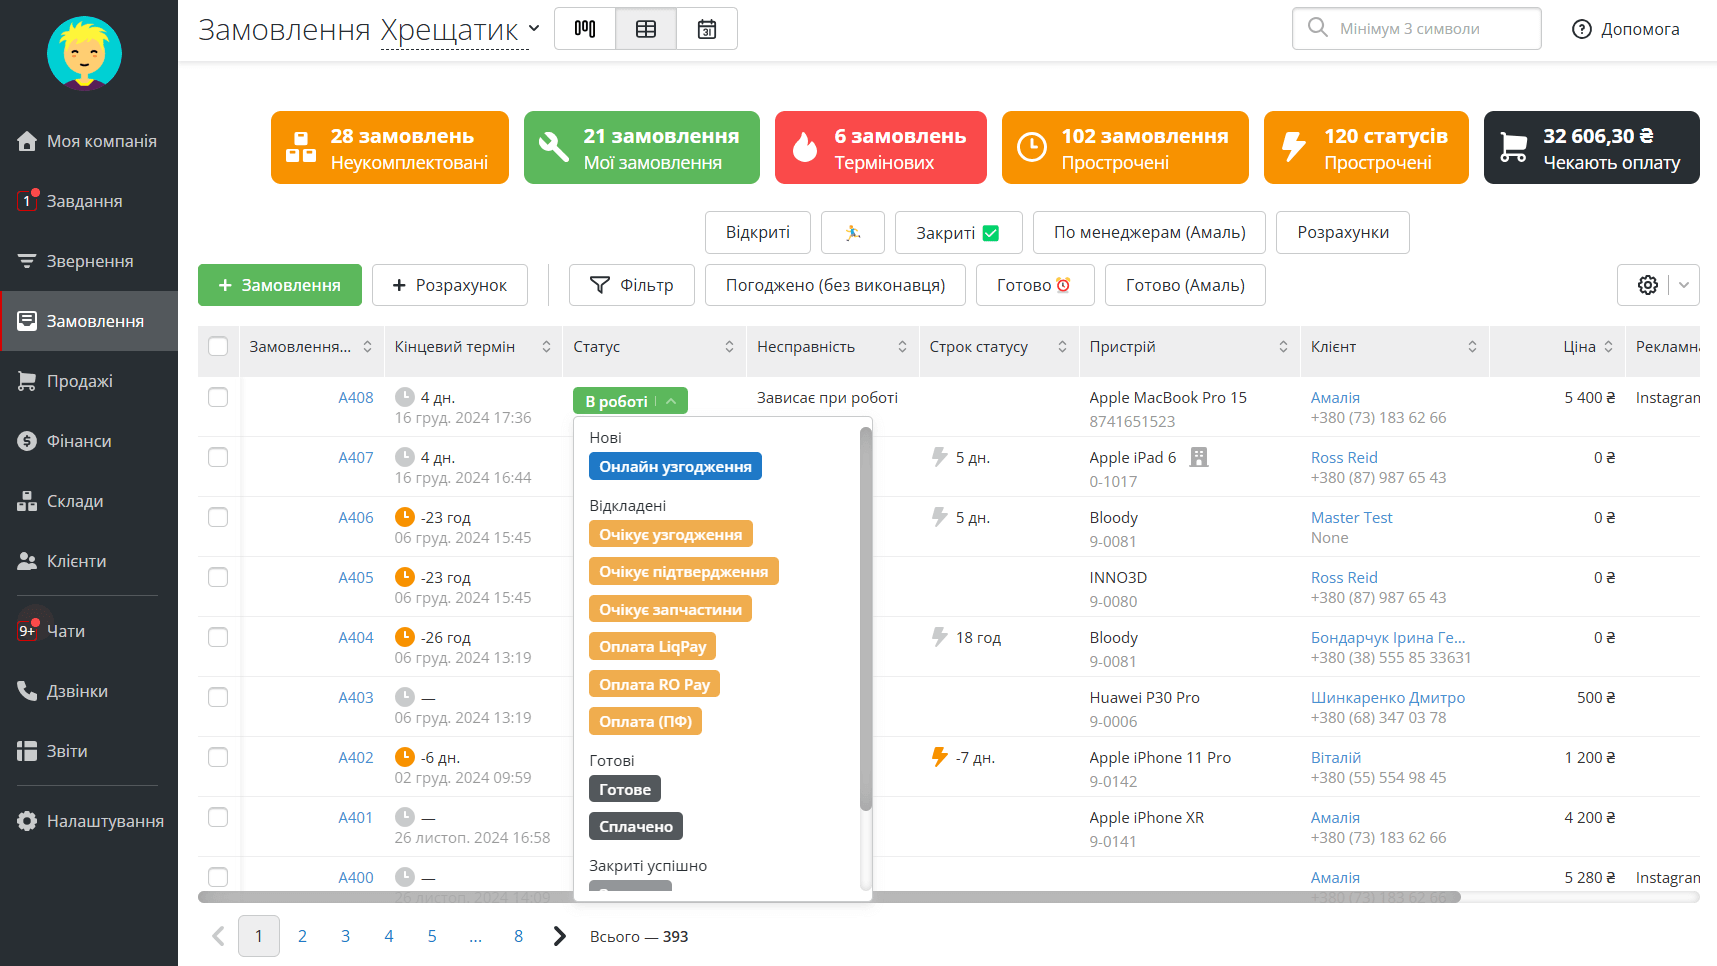1717x966 pixels.
Task: Select checkbox for order A407
Action: coord(218,457)
